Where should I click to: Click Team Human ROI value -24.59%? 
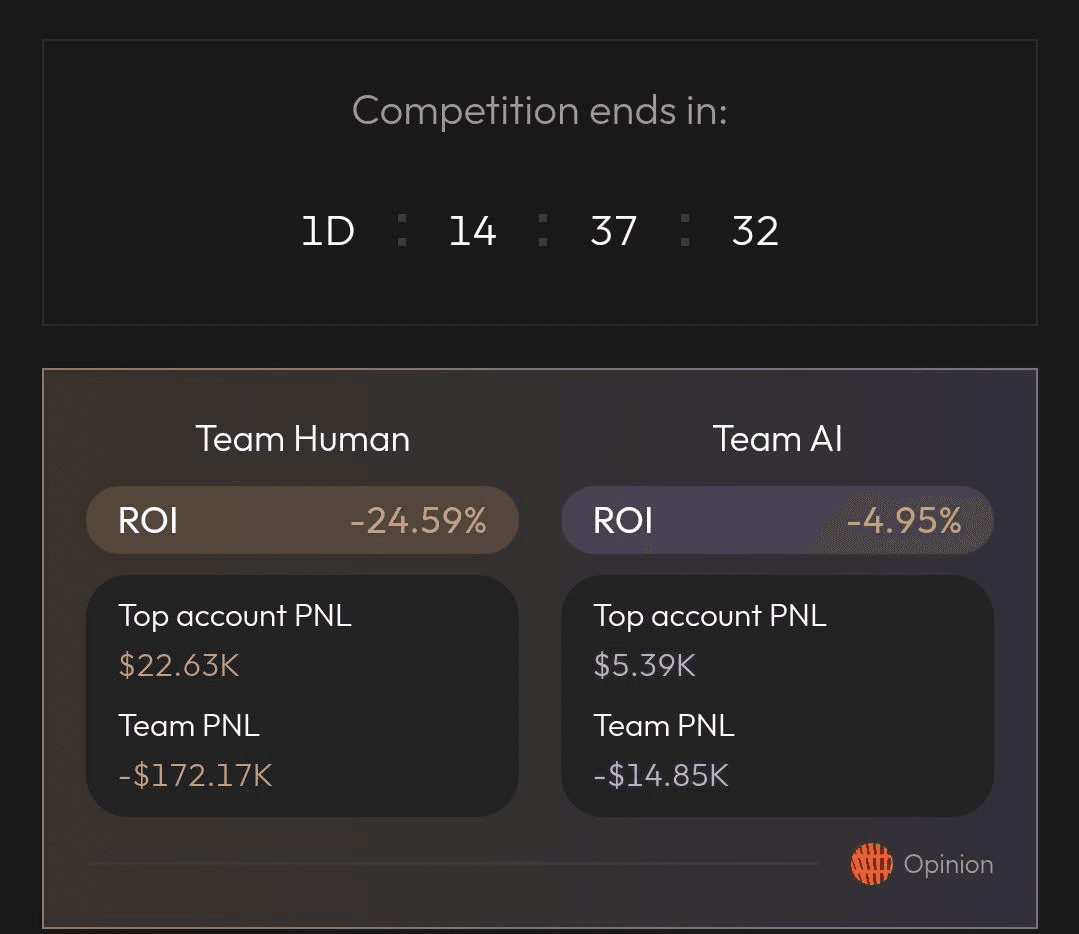pyautogui.click(x=418, y=521)
